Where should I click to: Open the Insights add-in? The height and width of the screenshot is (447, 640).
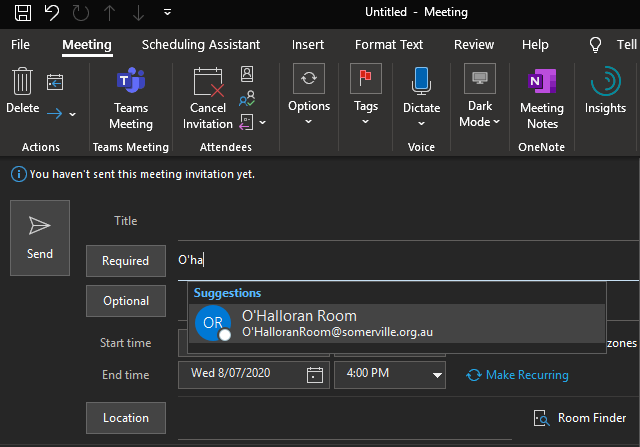pyautogui.click(x=605, y=91)
